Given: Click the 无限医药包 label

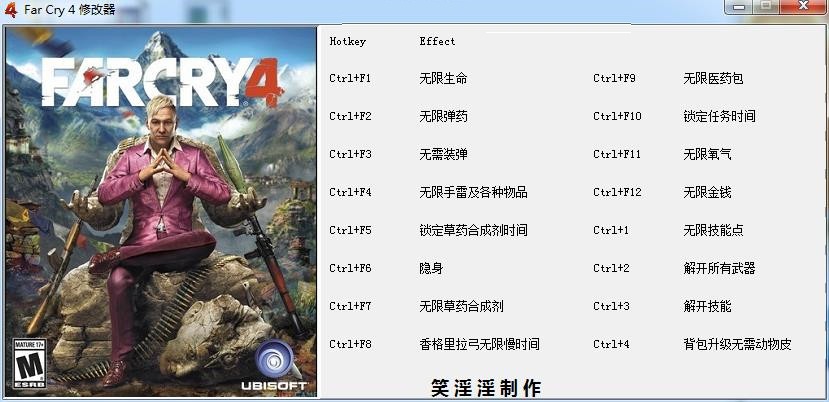Looking at the screenshot, I should (713, 79).
